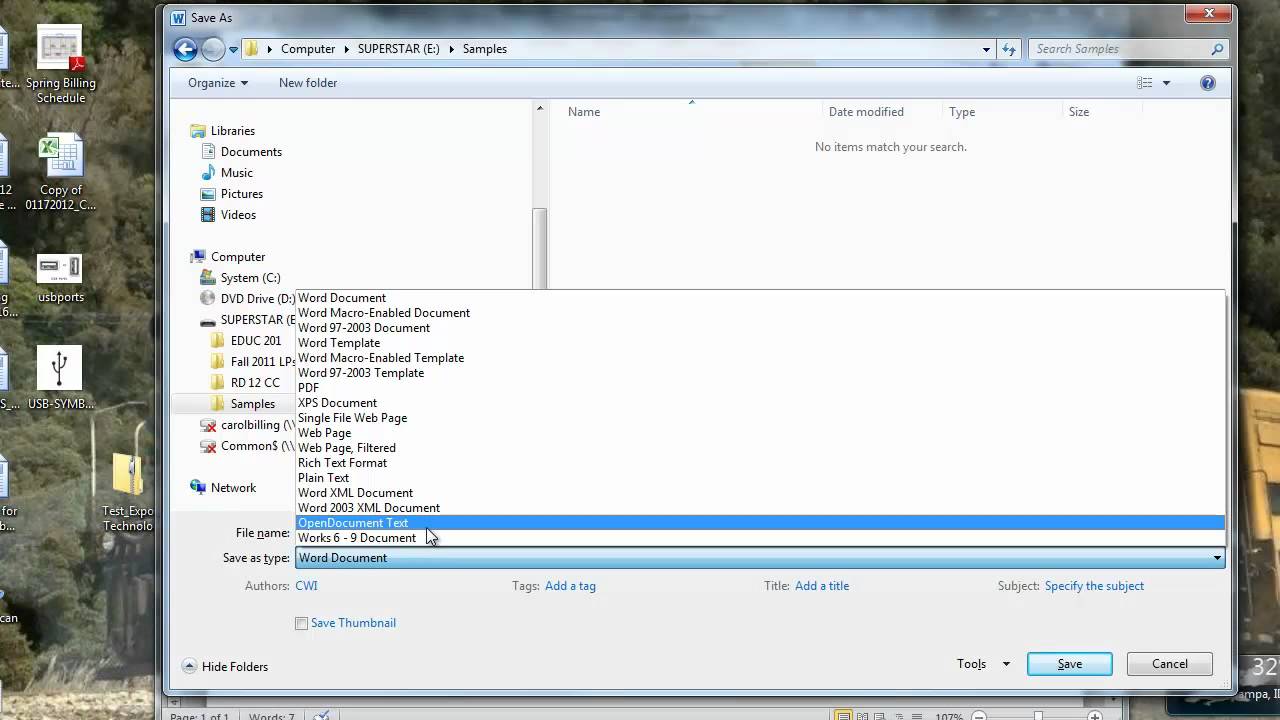Click the Help question mark icon
The image size is (1280, 720).
click(1208, 83)
